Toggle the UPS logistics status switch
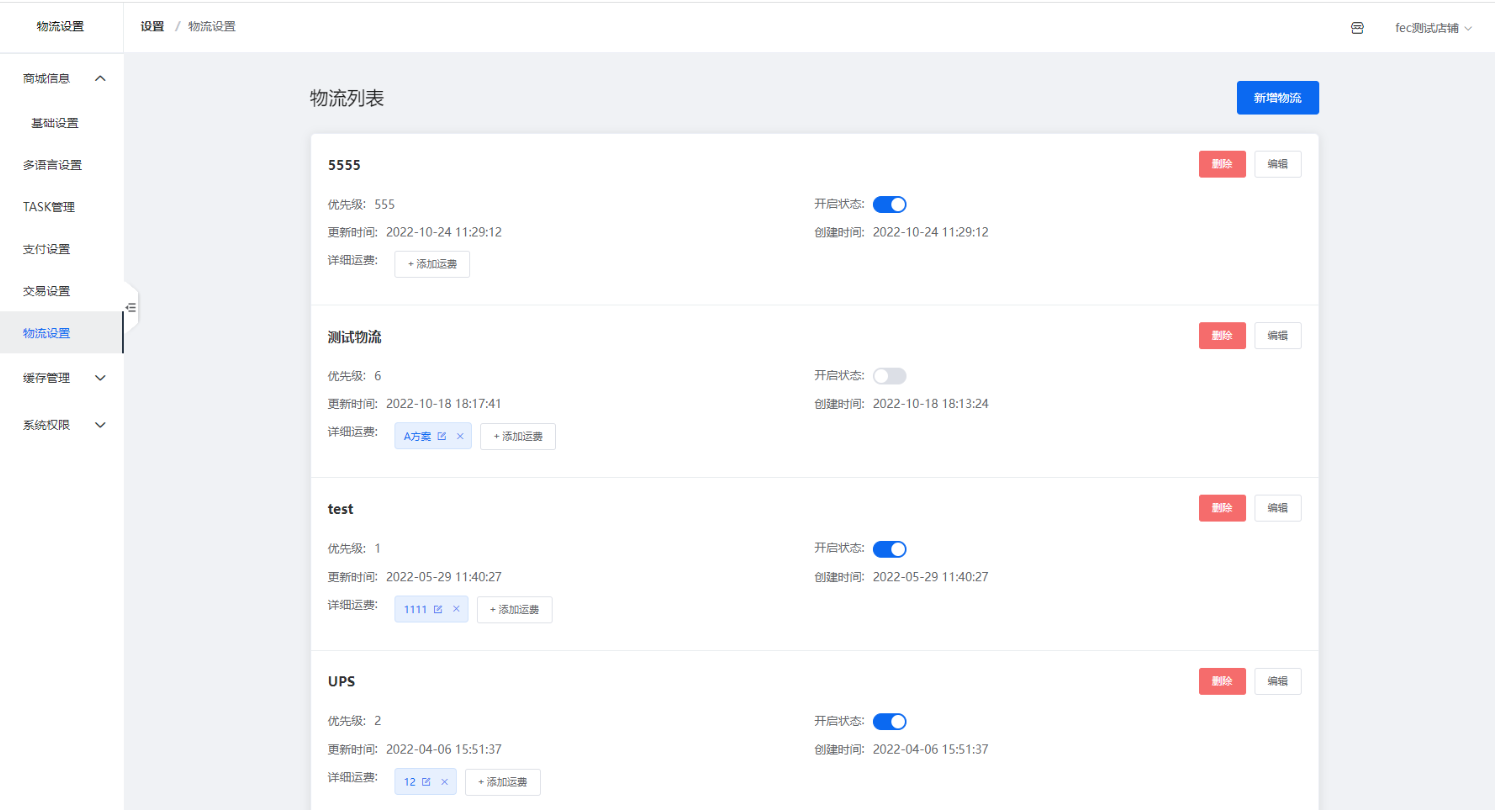The width and height of the screenshot is (1495, 810). [889, 721]
